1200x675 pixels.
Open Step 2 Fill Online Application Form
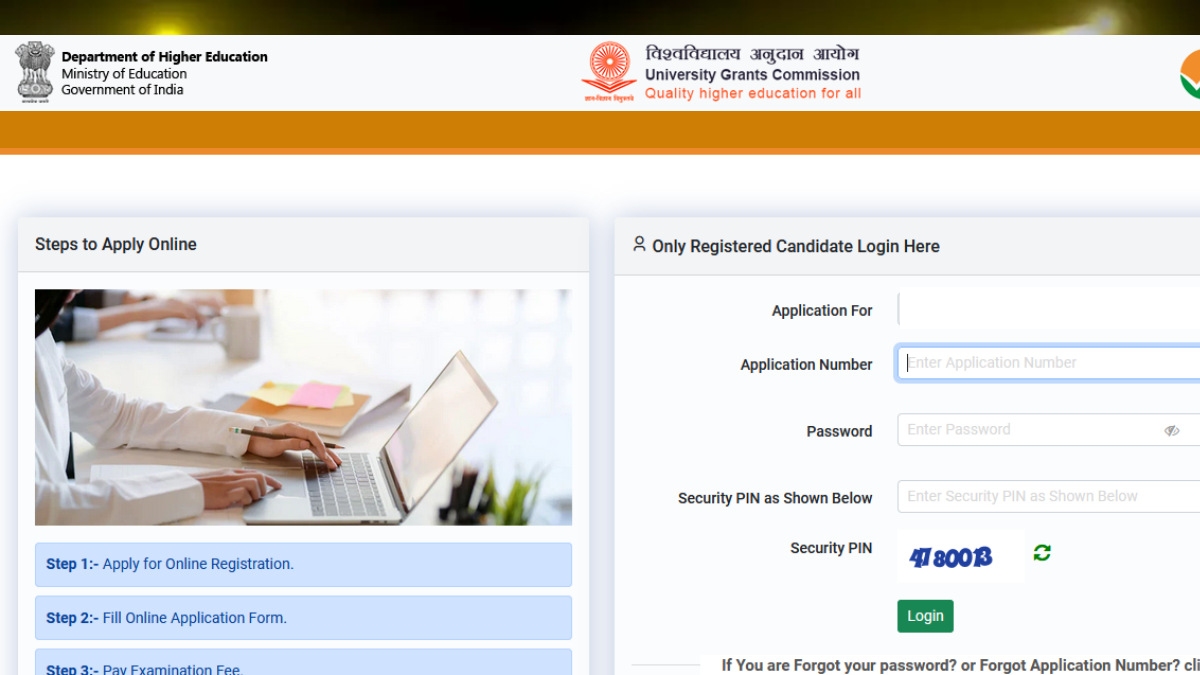click(x=303, y=618)
